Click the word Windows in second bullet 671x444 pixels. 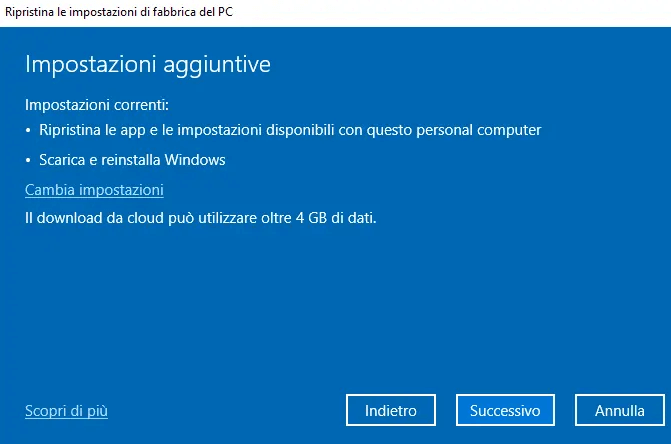[197, 160]
